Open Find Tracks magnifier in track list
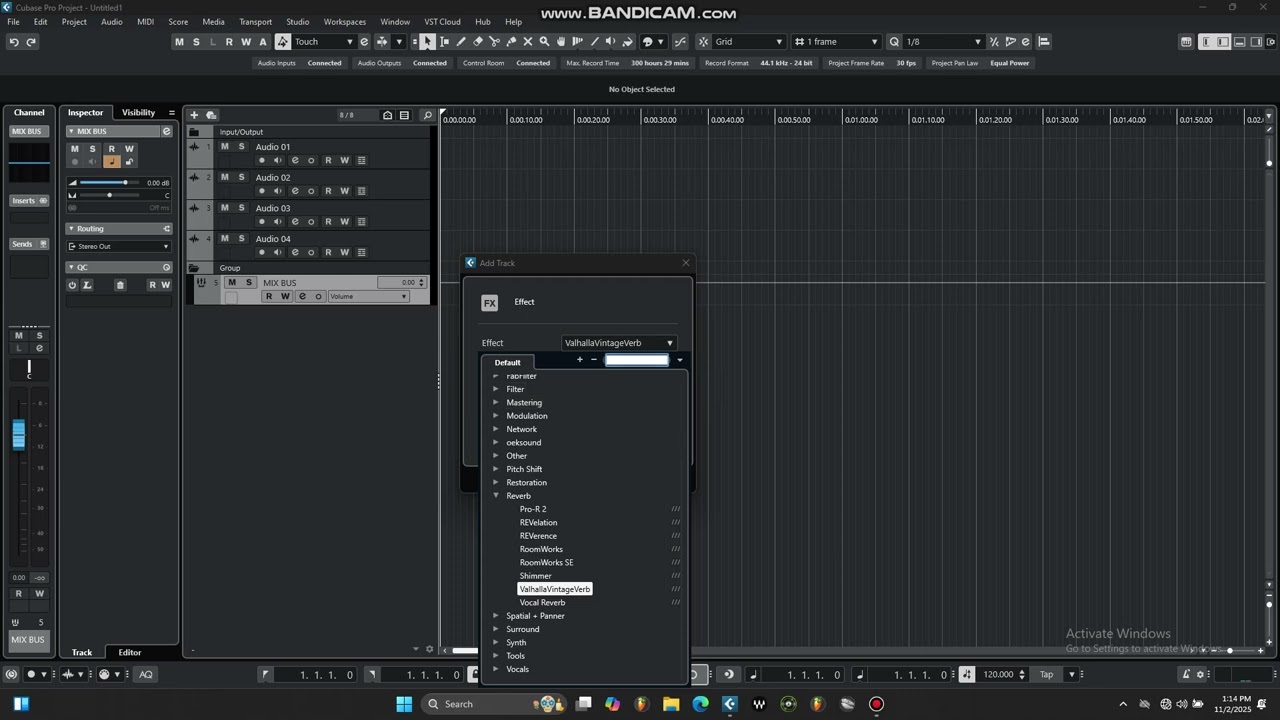The height and width of the screenshot is (720, 1280). pyautogui.click(x=427, y=115)
